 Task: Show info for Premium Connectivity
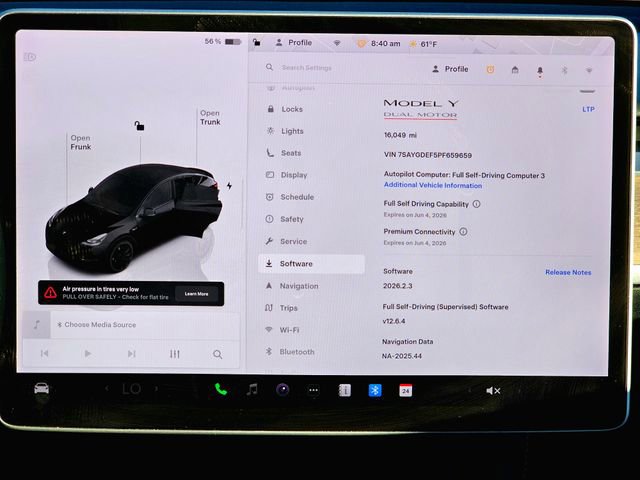point(463,231)
